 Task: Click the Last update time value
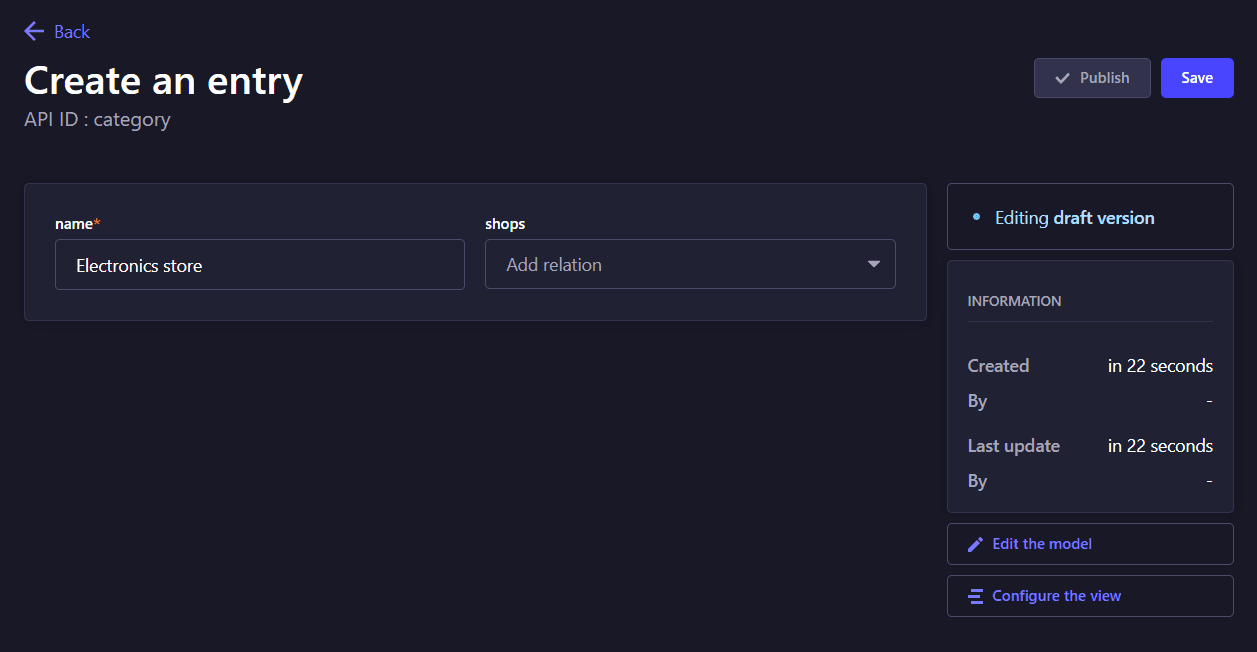pos(1160,446)
